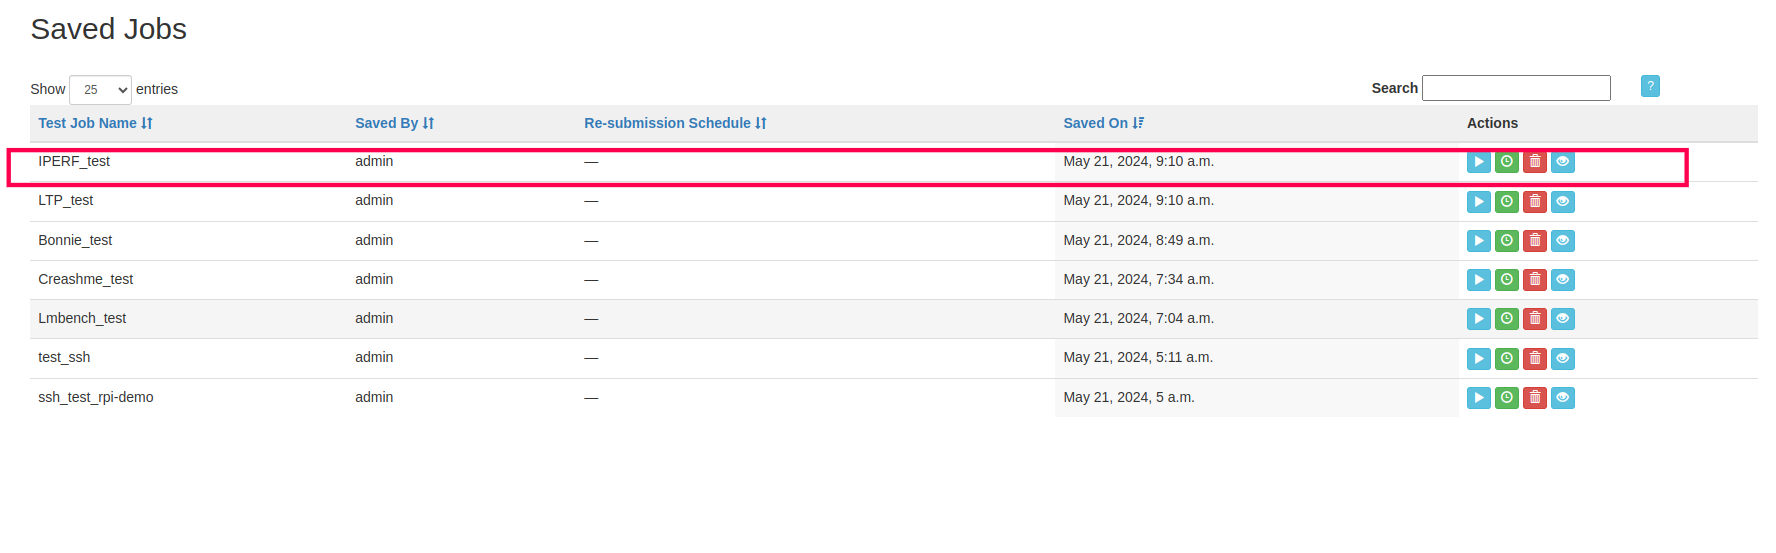View the ssh_test_rpi-demo job with eye icon
1776x553 pixels.
pyautogui.click(x=1562, y=398)
